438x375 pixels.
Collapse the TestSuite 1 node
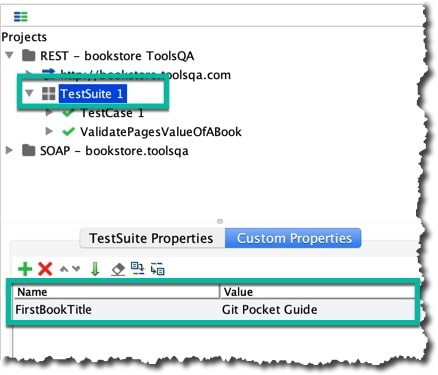pyautogui.click(x=29, y=93)
